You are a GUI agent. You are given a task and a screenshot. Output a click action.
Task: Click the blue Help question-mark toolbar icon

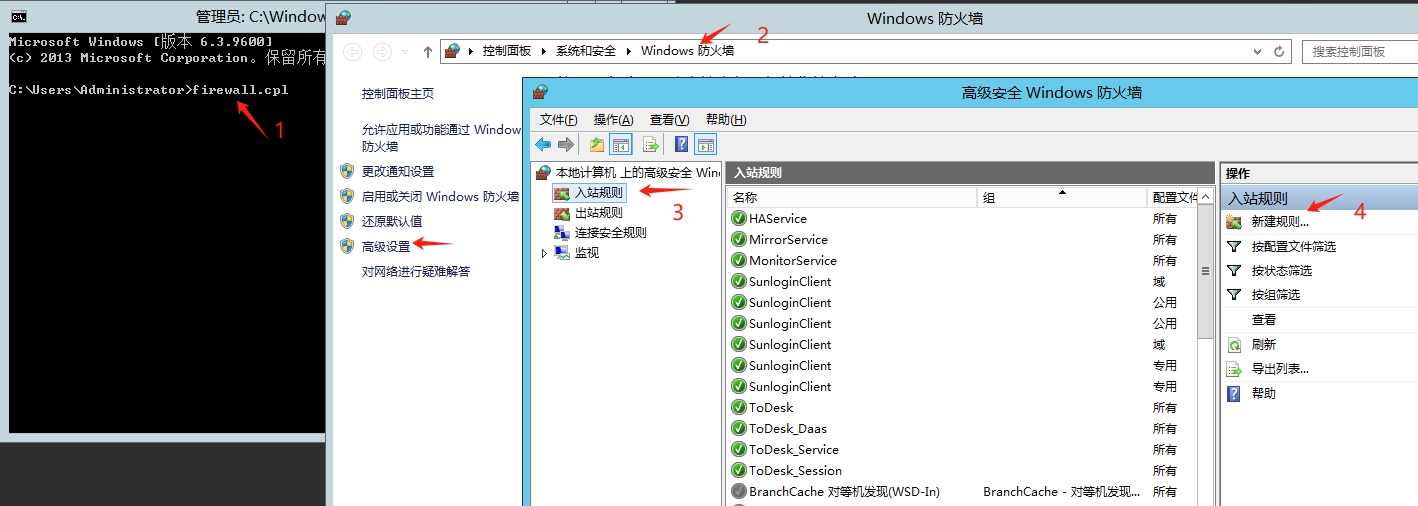(681, 144)
